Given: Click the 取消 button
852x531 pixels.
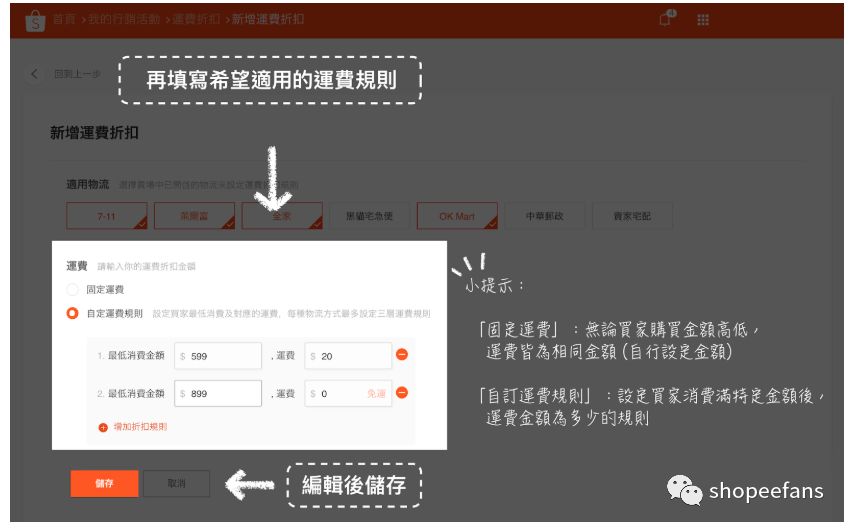Looking at the screenshot, I should point(176,483).
